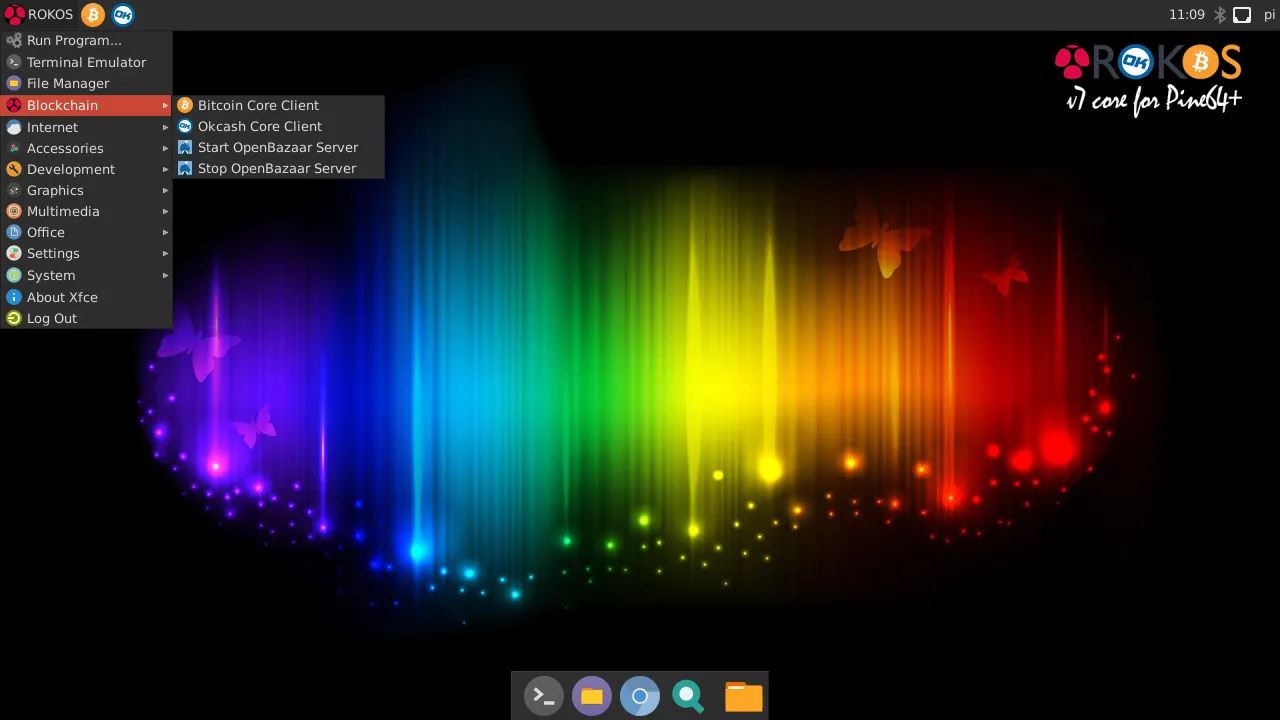Open the Office category
This screenshot has width=1280, height=720.
pos(86,232)
